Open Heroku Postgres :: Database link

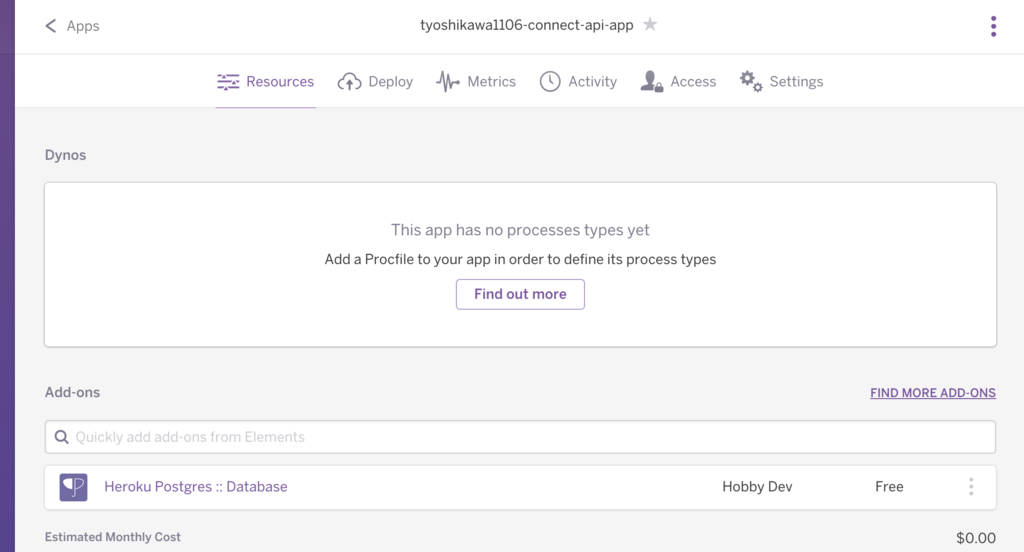[x=196, y=487]
